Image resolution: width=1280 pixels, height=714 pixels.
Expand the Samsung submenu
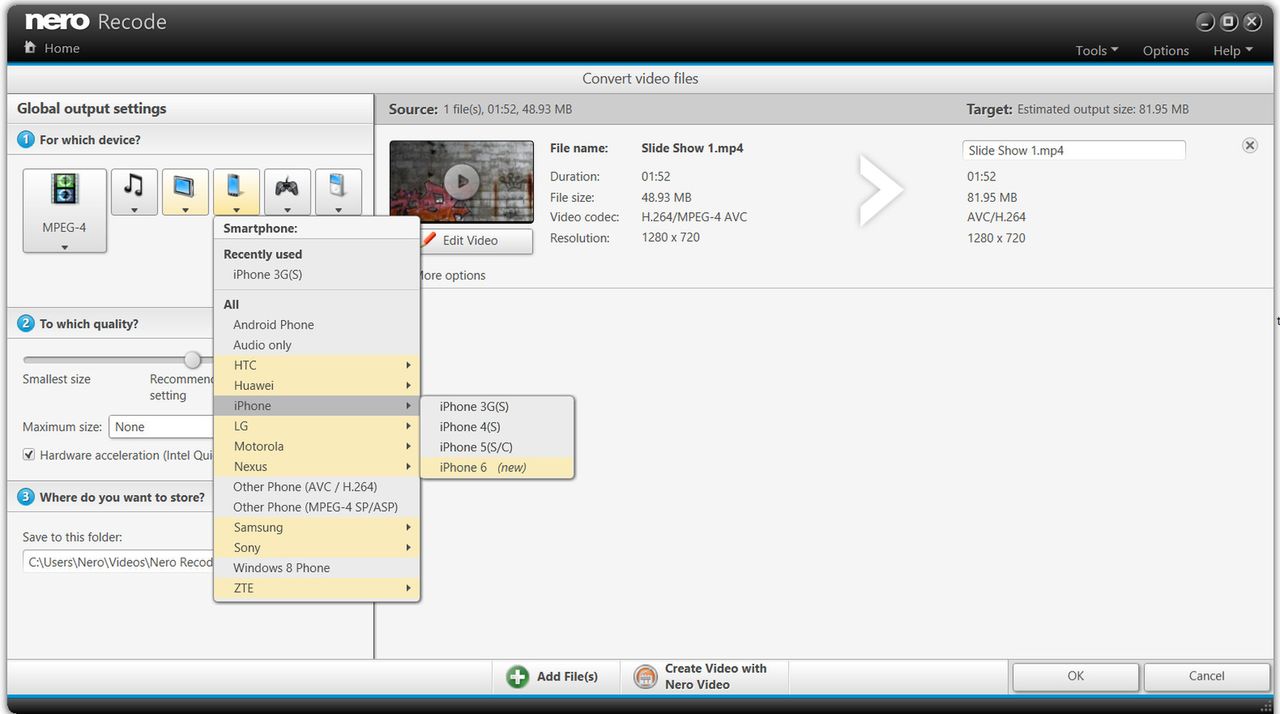click(x=317, y=527)
